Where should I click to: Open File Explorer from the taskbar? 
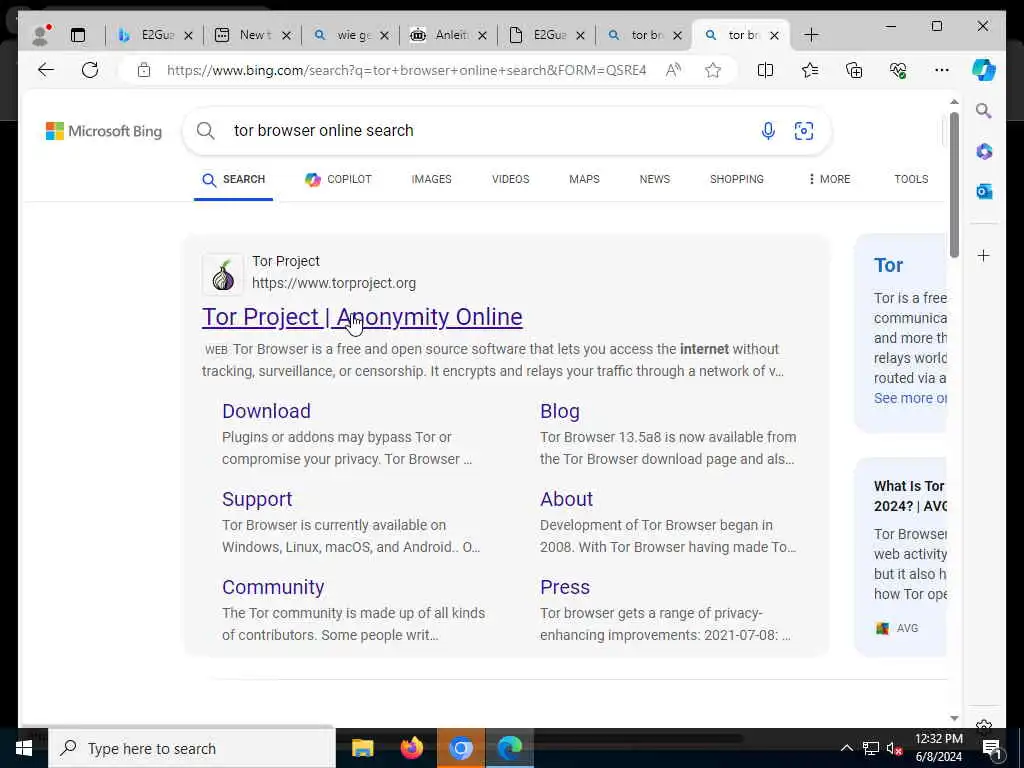coord(362,748)
